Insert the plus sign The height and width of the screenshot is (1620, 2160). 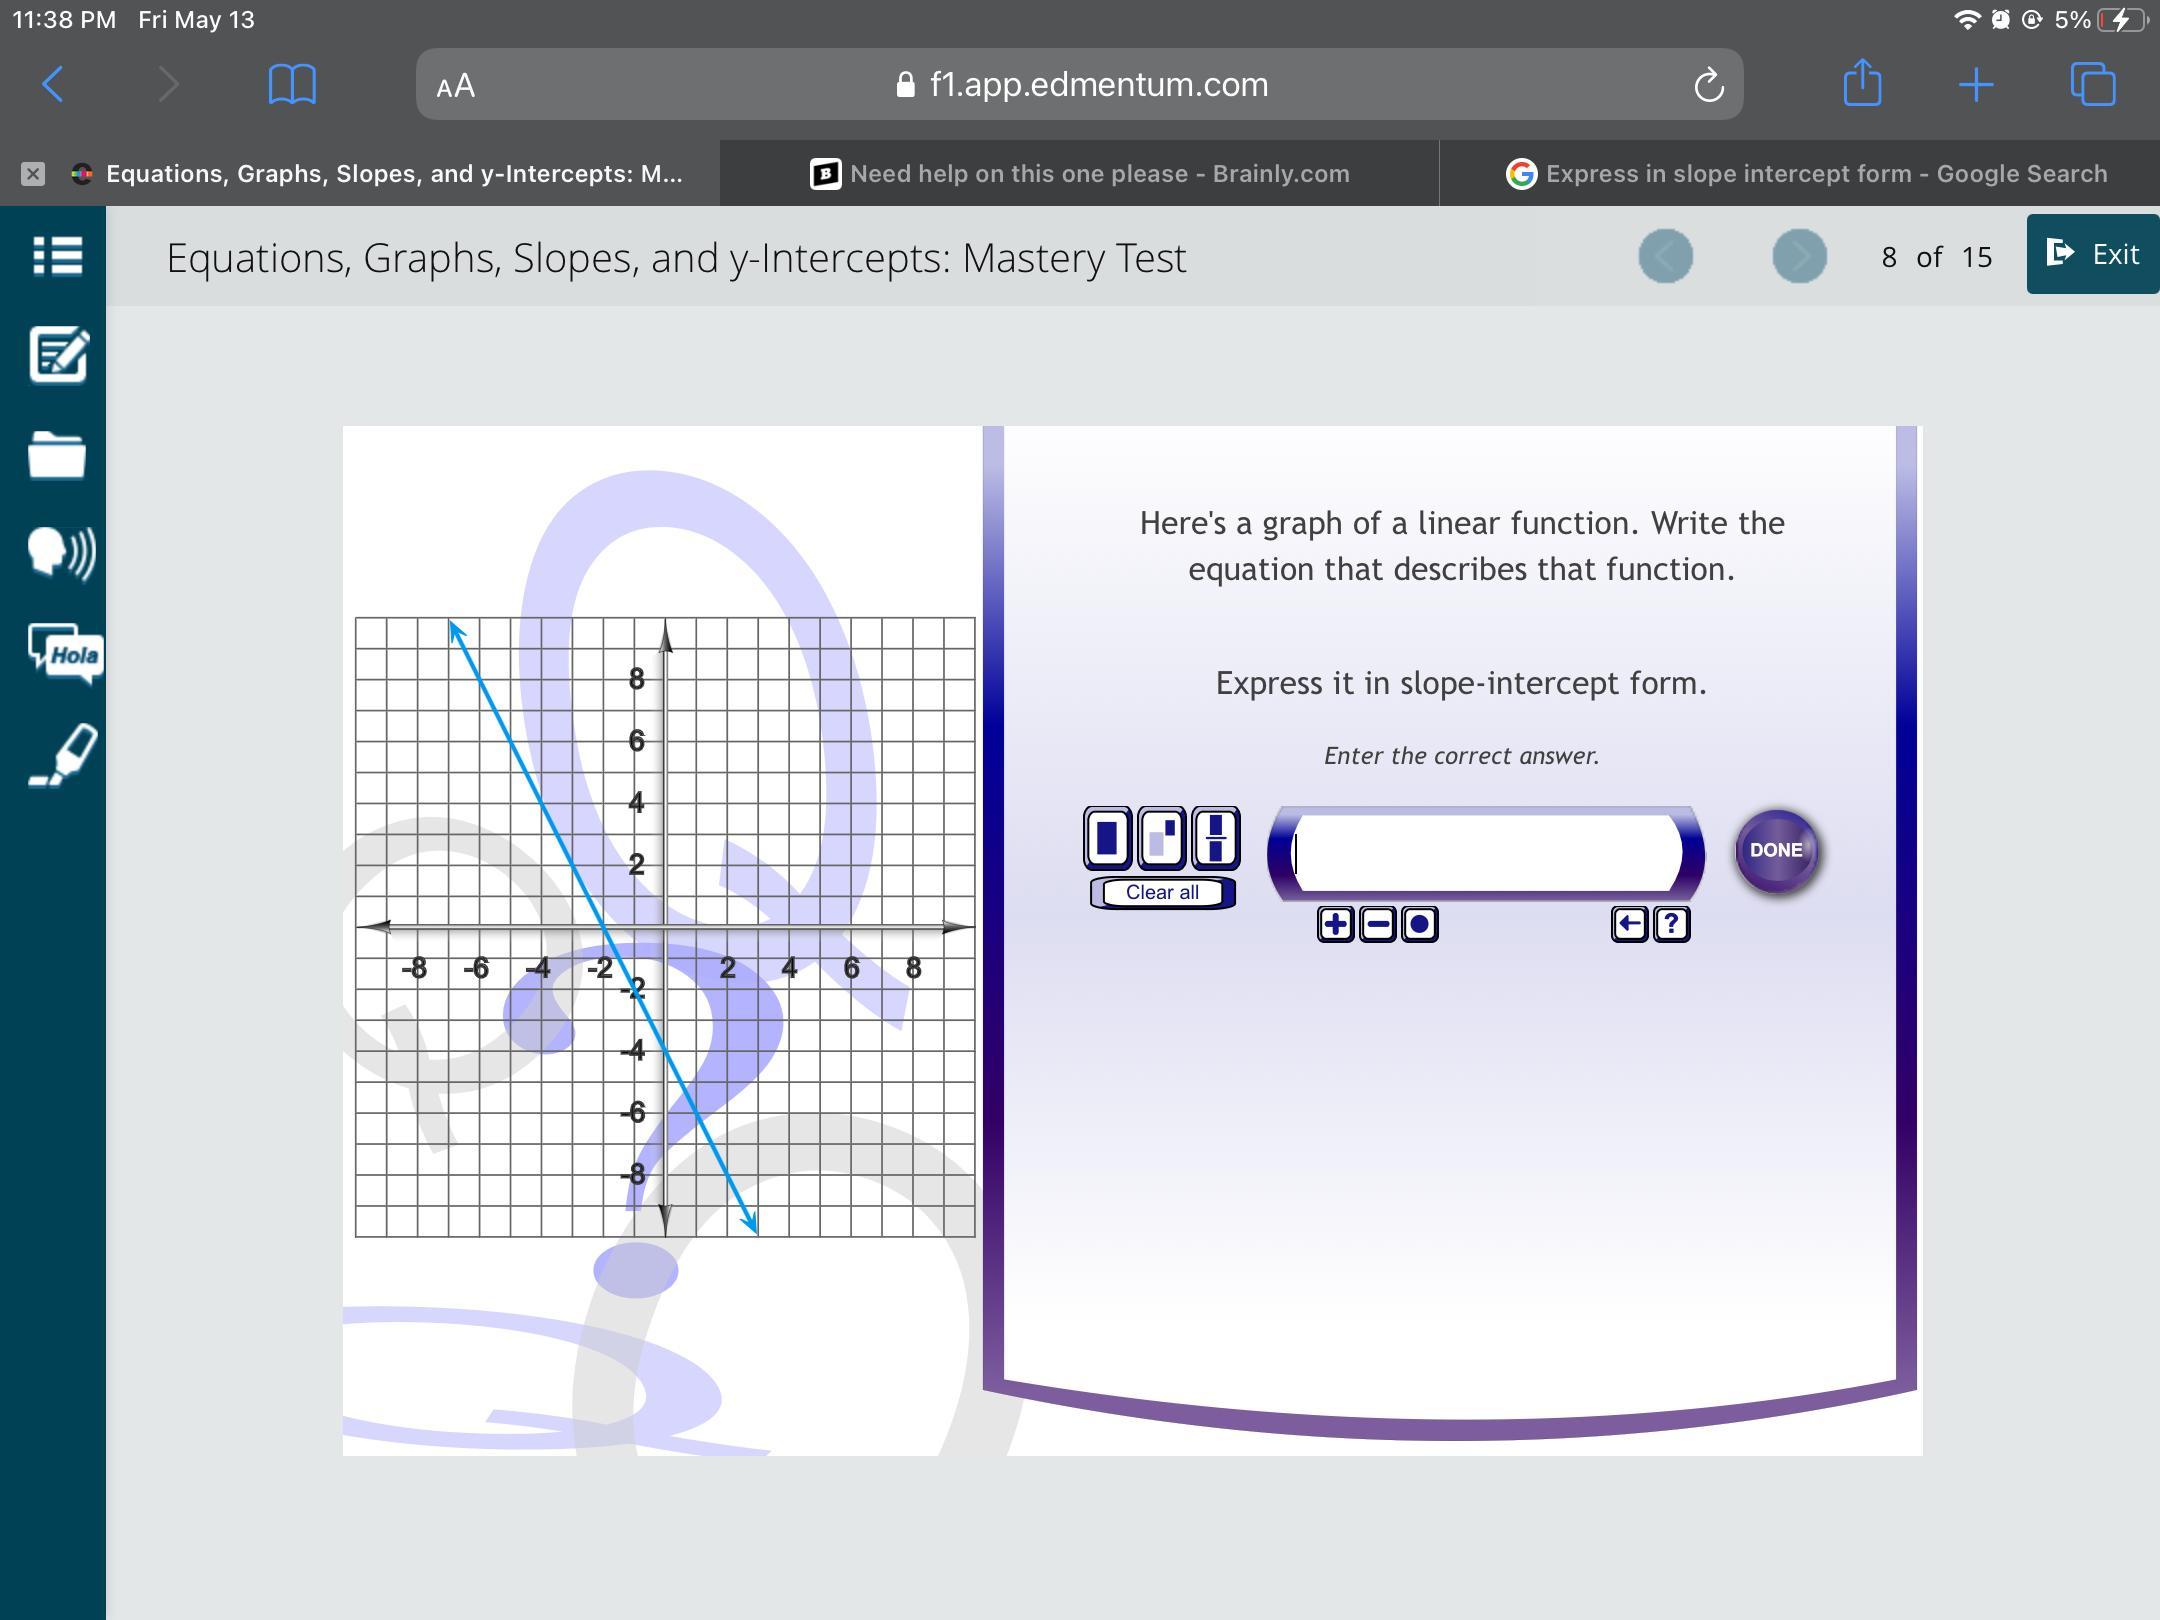click(x=1335, y=924)
